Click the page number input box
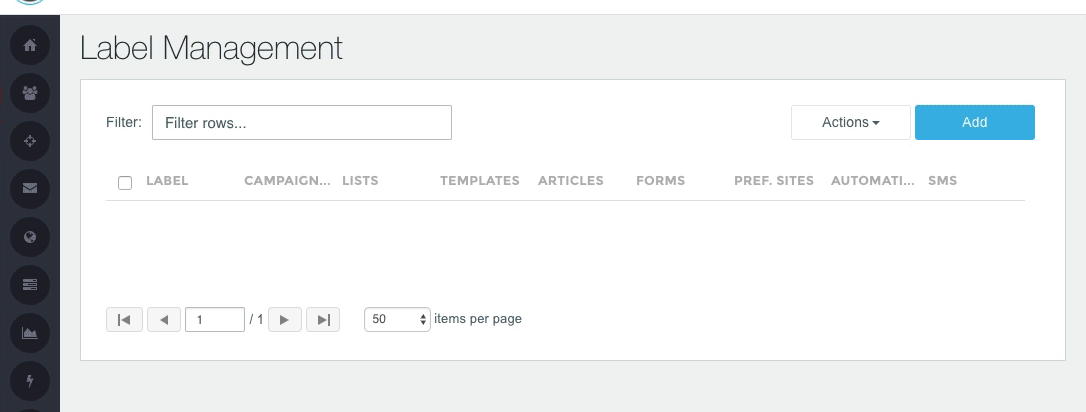This screenshot has width=1086, height=412. (216, 320)
